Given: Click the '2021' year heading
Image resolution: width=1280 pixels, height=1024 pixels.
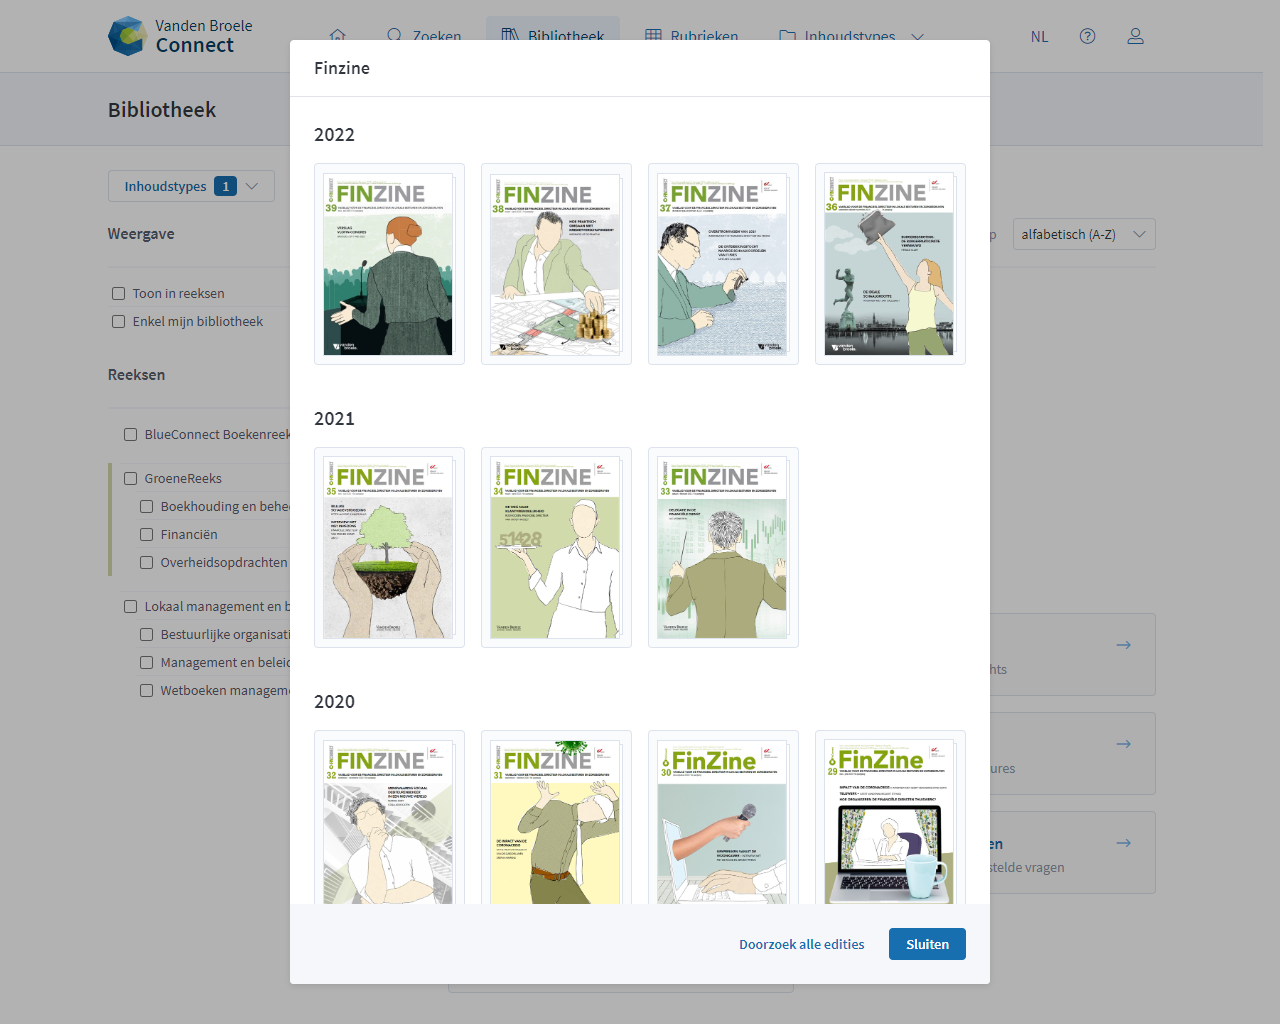Looking at the screenshot, I should coord(334,419).
